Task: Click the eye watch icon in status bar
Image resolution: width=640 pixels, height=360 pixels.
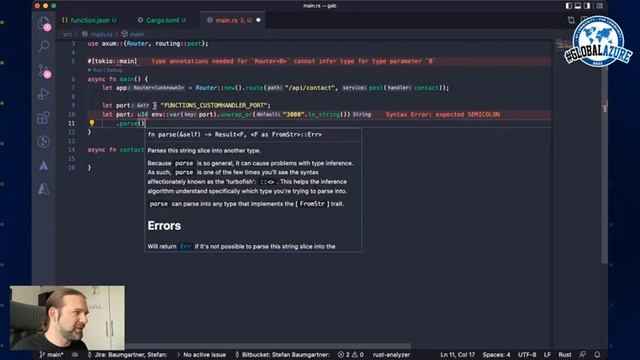Action: coord(75,355)
